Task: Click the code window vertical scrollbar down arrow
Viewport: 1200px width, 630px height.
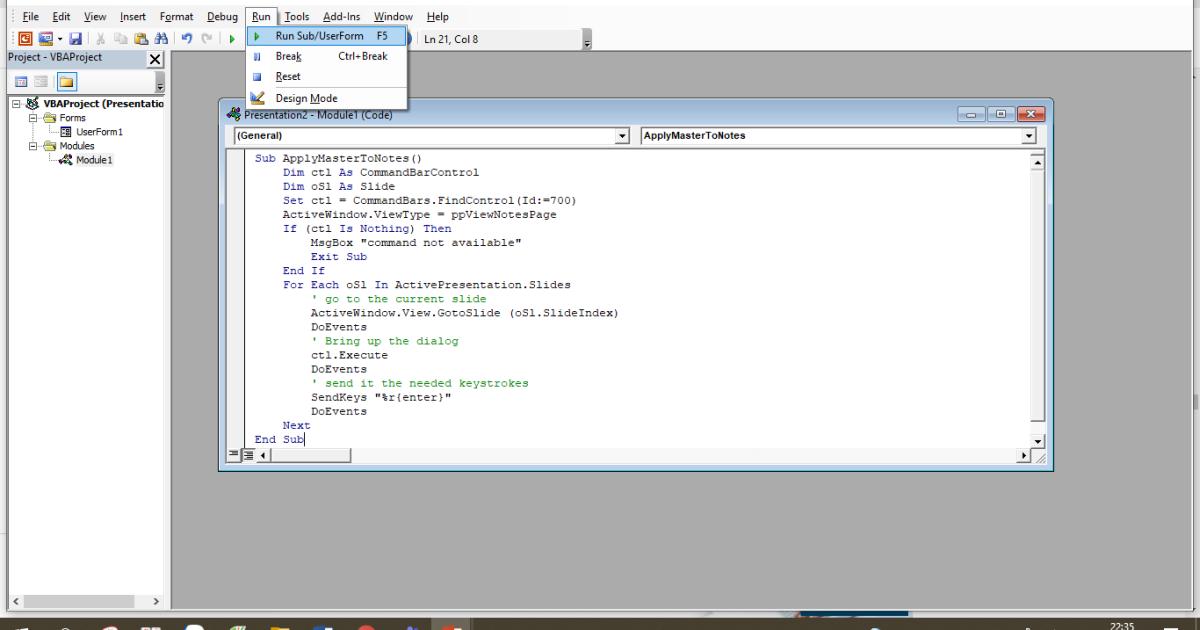Action: pyautogui.click(x=1037, y=441)
